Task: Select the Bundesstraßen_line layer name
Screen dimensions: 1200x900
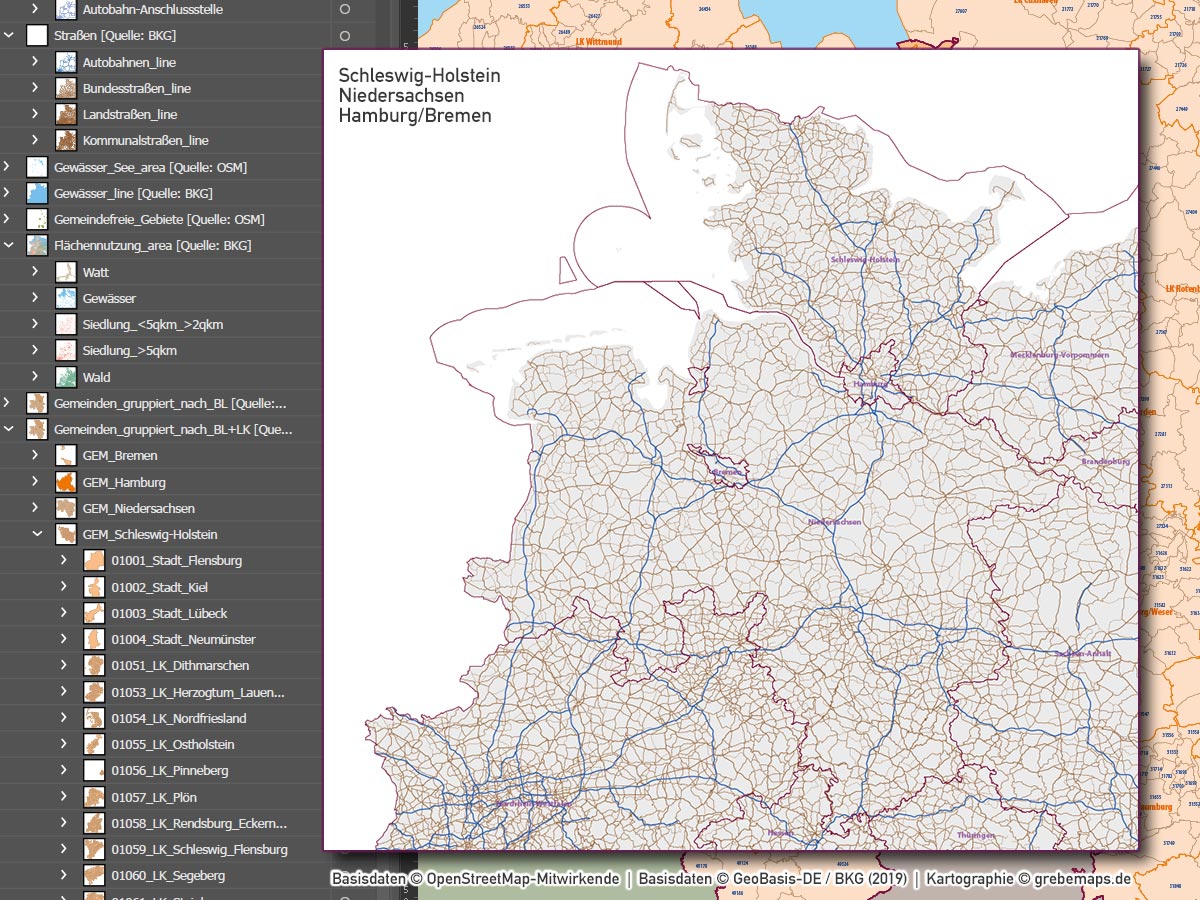Action: 137,88
